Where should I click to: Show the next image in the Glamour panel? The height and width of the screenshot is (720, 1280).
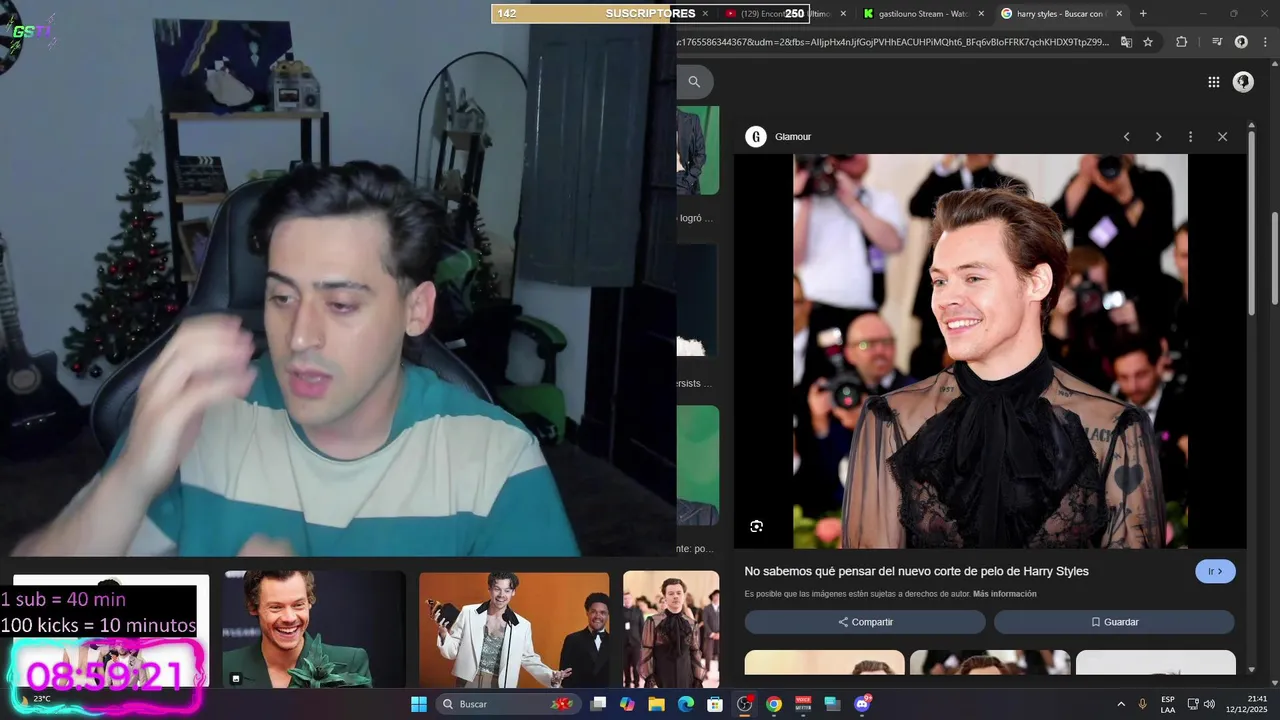1158,137
